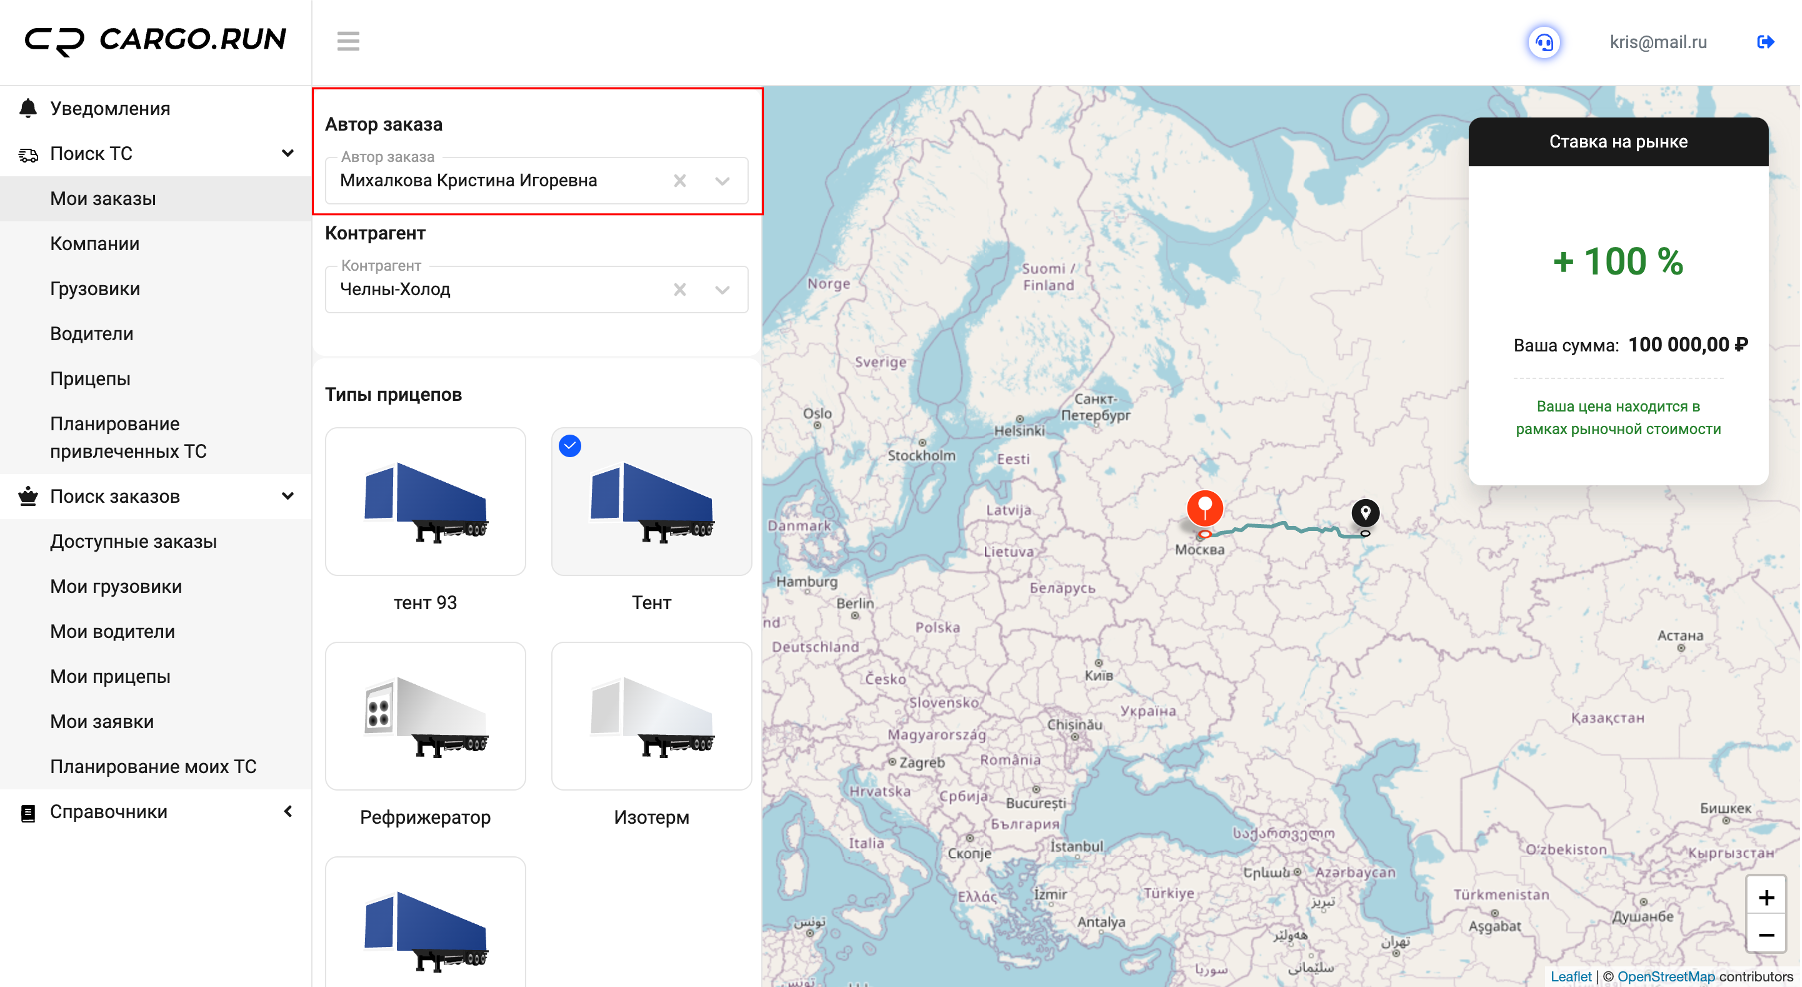Open Мои заказы in sidebar

click(x=103, y=199)
